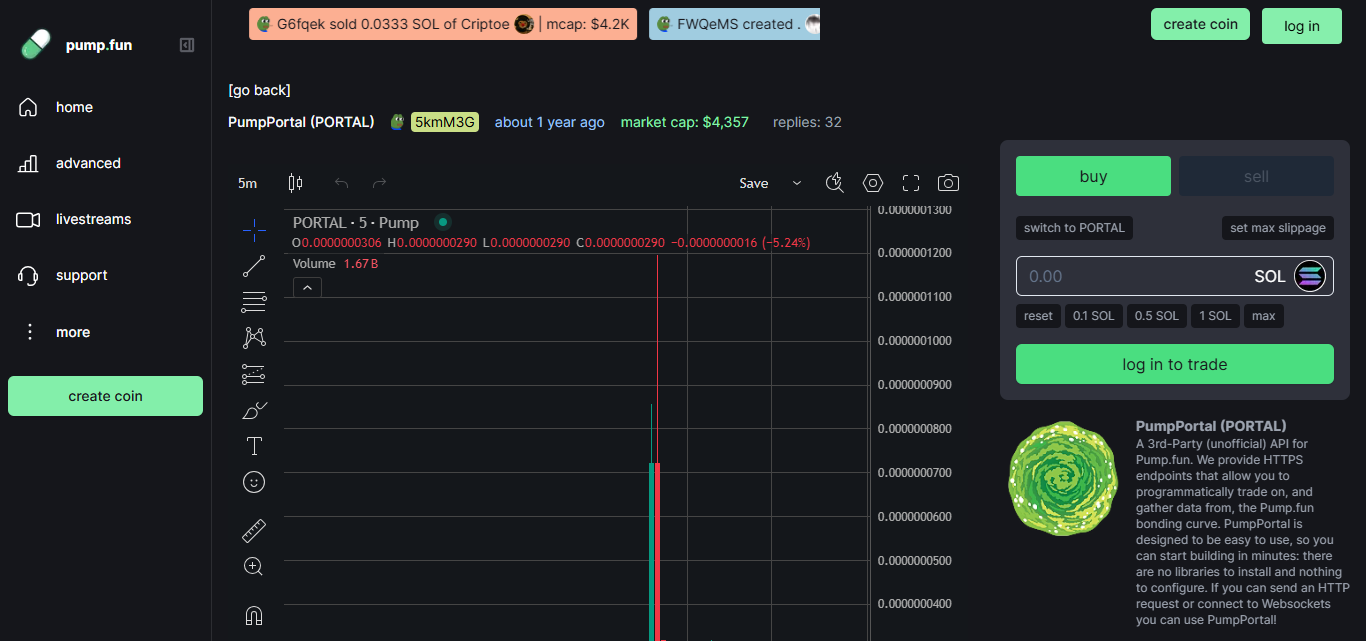Open livestreams in sidebar menu
The image size is (1366, 641).
point(93,219)
